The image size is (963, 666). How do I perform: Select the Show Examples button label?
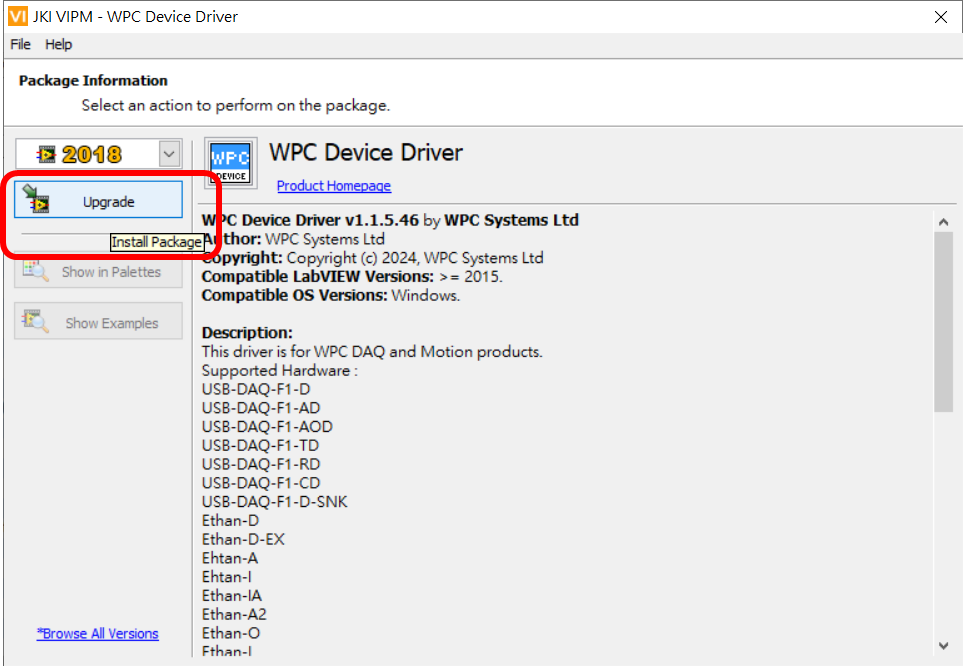[x=112, y=323]
